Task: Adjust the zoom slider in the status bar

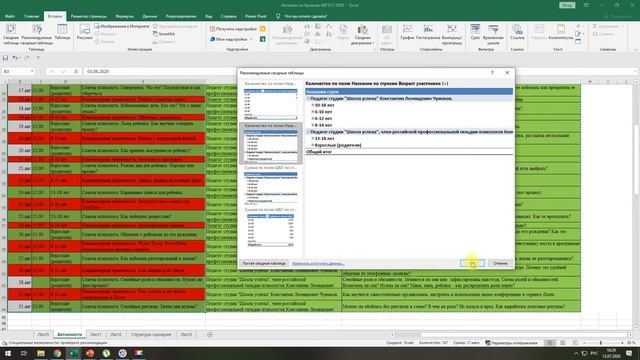Action: pyautogui.click(x=600, y=343)
